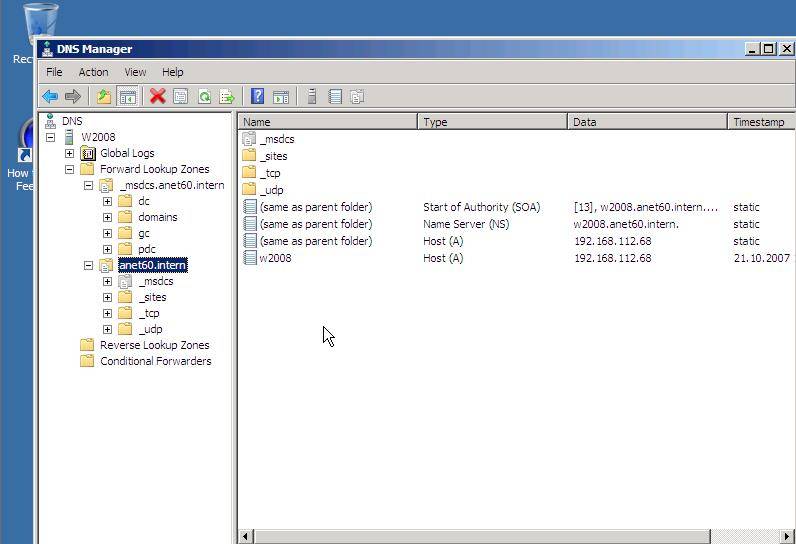Expand the domains folder

107,217
